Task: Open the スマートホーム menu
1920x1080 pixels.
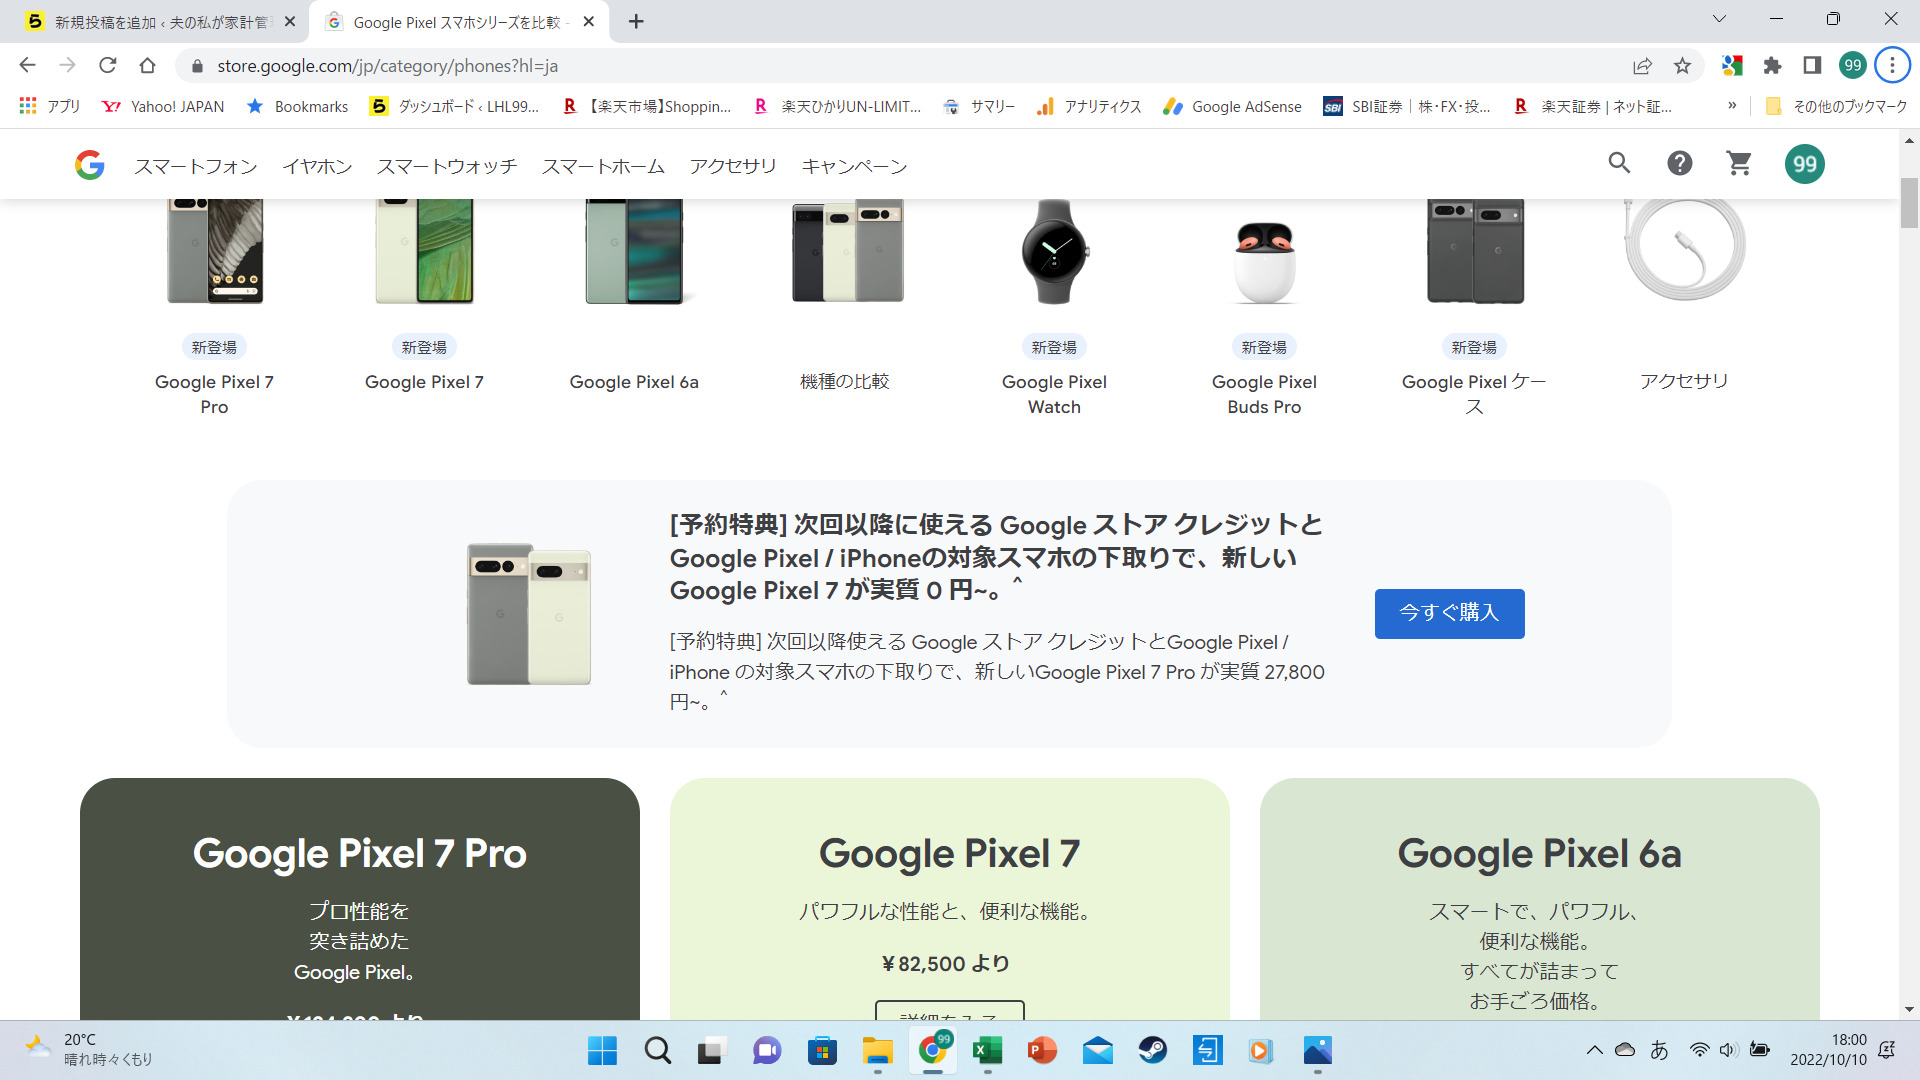Action: click(x=603, y=166)
